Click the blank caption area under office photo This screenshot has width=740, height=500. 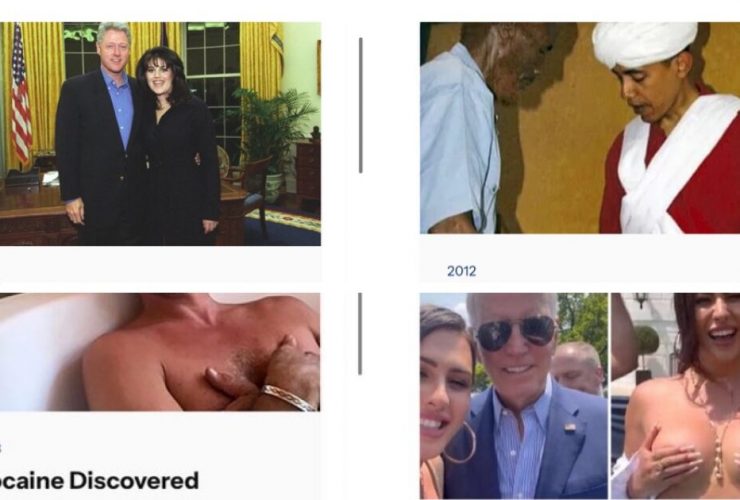click(x=160, y=263)
